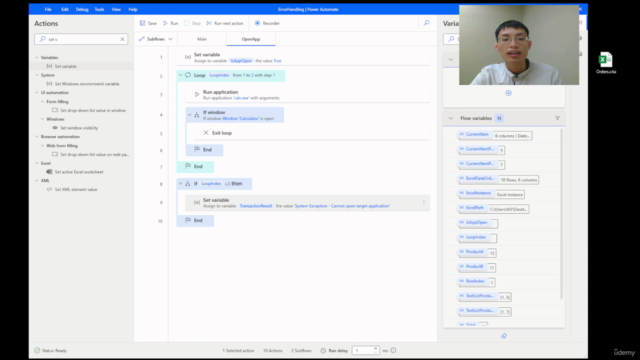The image size is (640, 360).
Task: Clear the actions search box with X
Action: 122,39
